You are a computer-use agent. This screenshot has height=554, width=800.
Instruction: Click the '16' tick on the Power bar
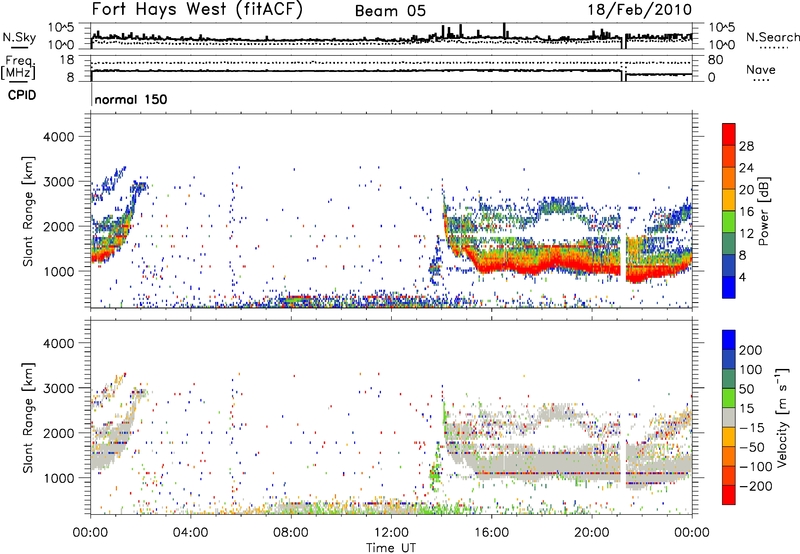(x=746, y=212)
